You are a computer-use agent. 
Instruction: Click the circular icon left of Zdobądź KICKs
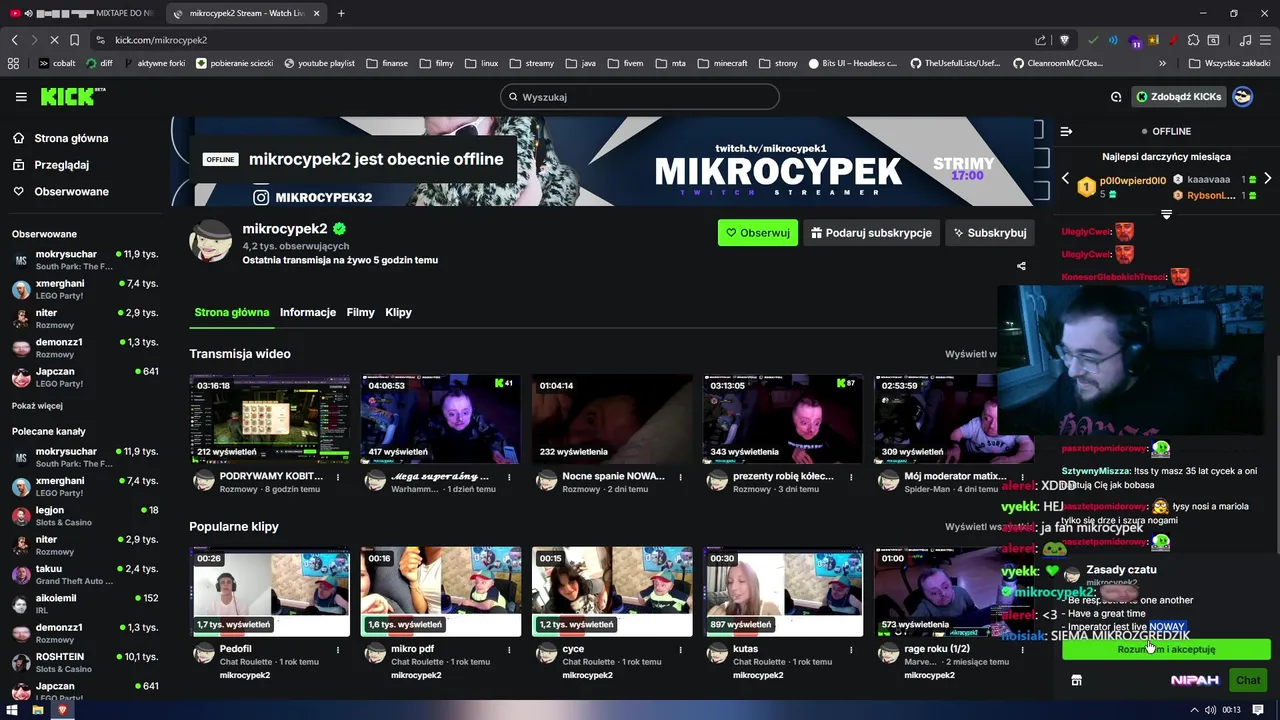(x=1116, y=97)
